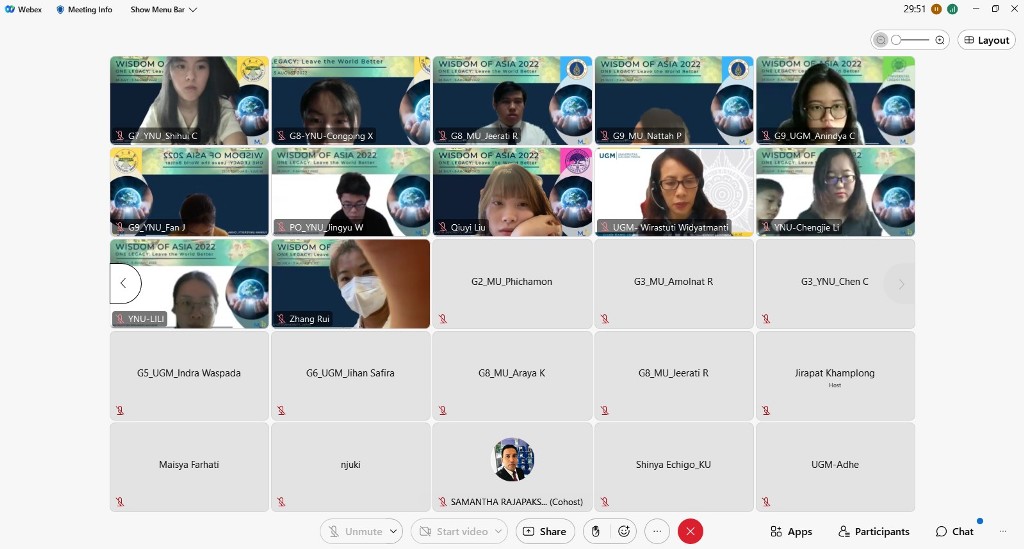1024x549 pixels.
Task: Click the zoom-in magnifier icon
Action: tap(940, 40)
